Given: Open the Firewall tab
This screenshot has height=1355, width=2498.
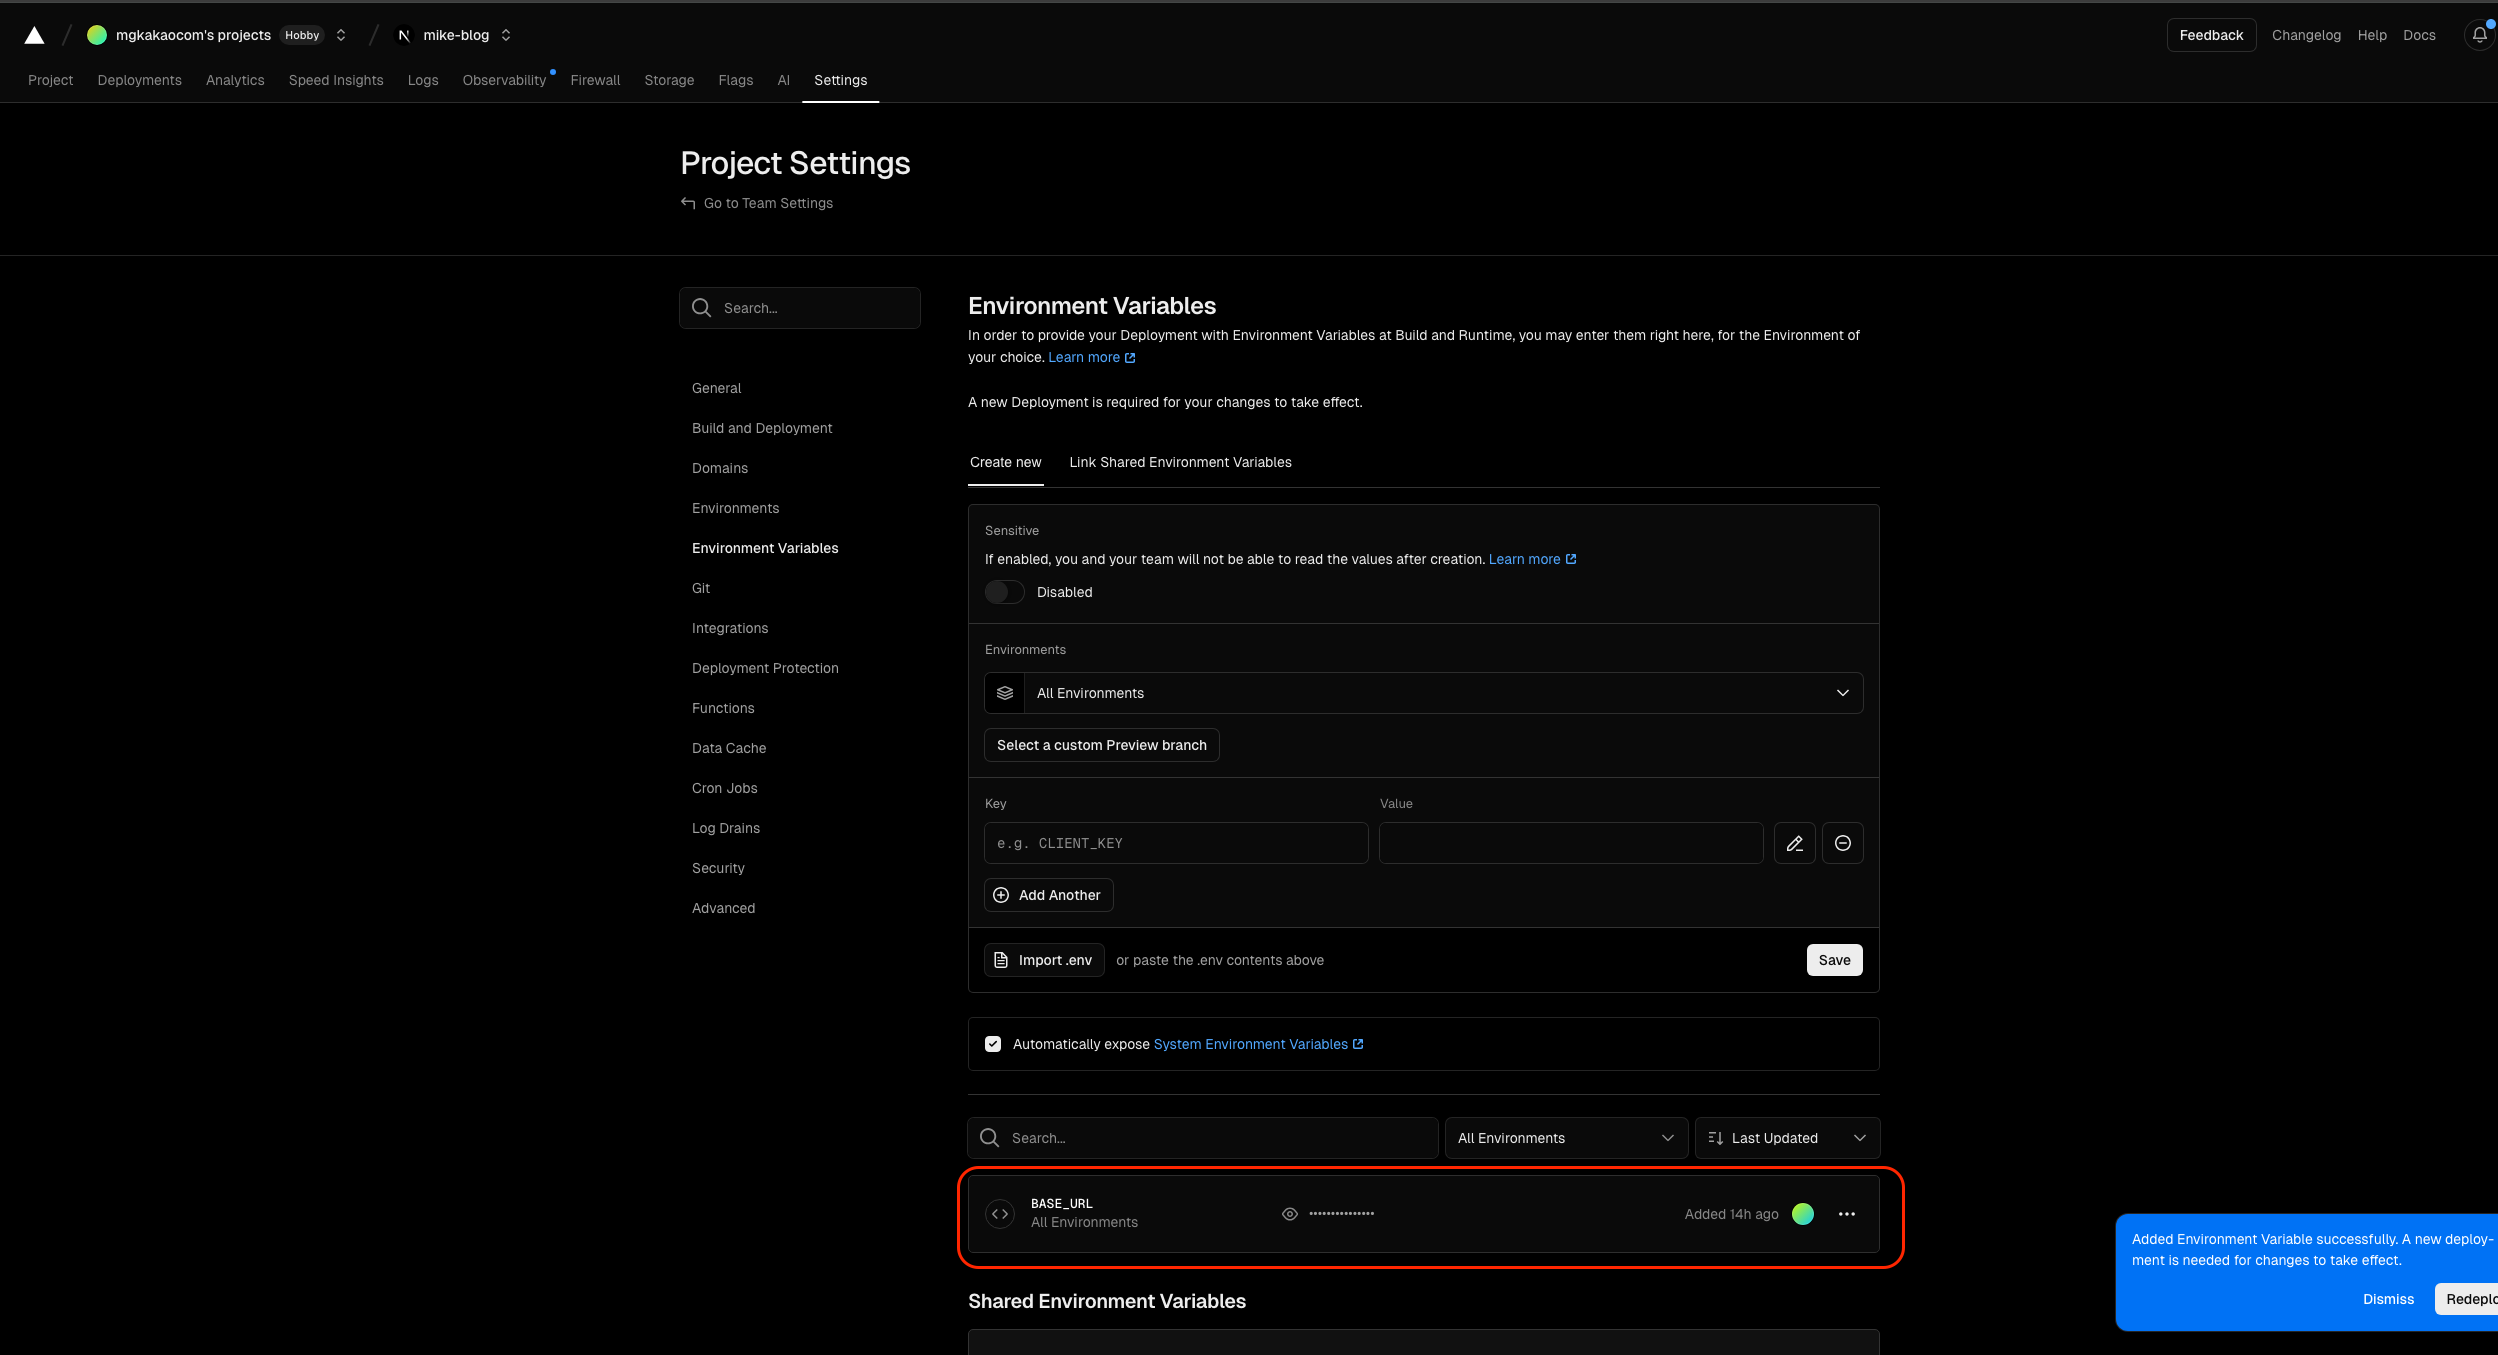Looking at the screenshot, I should coord(595,80).
